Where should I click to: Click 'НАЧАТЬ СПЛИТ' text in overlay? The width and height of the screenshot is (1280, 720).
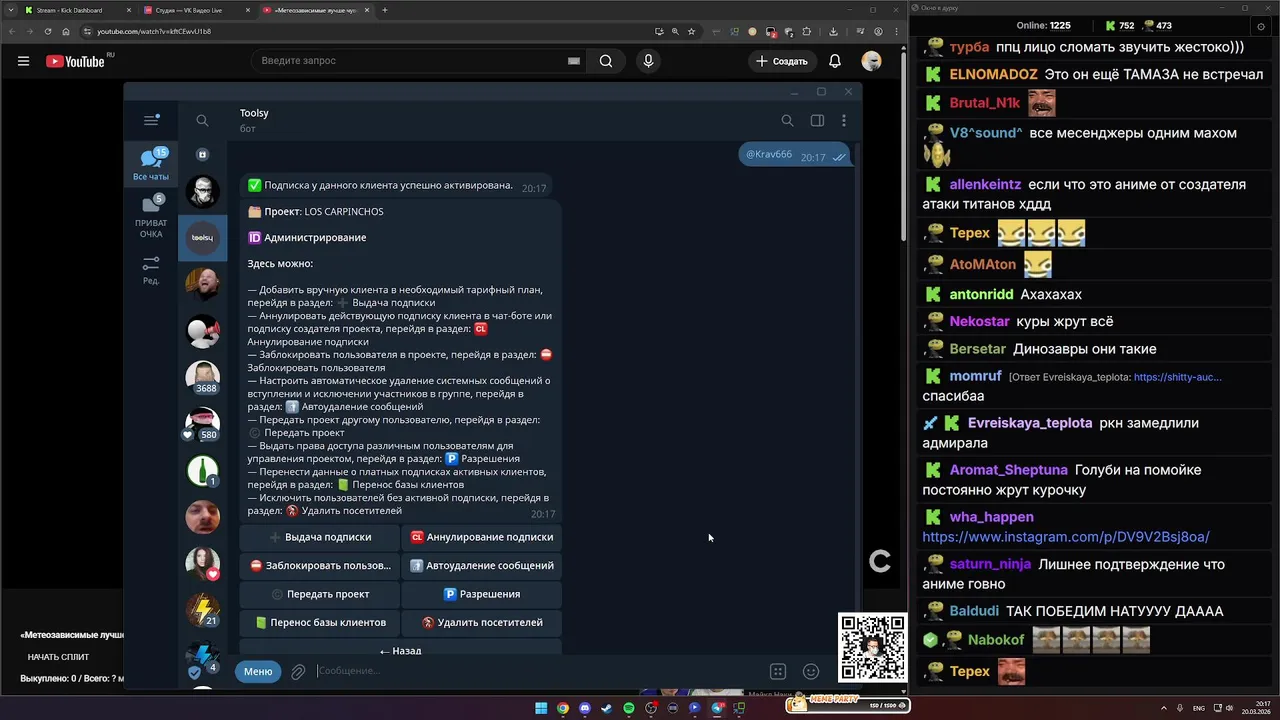pos(58,657)
